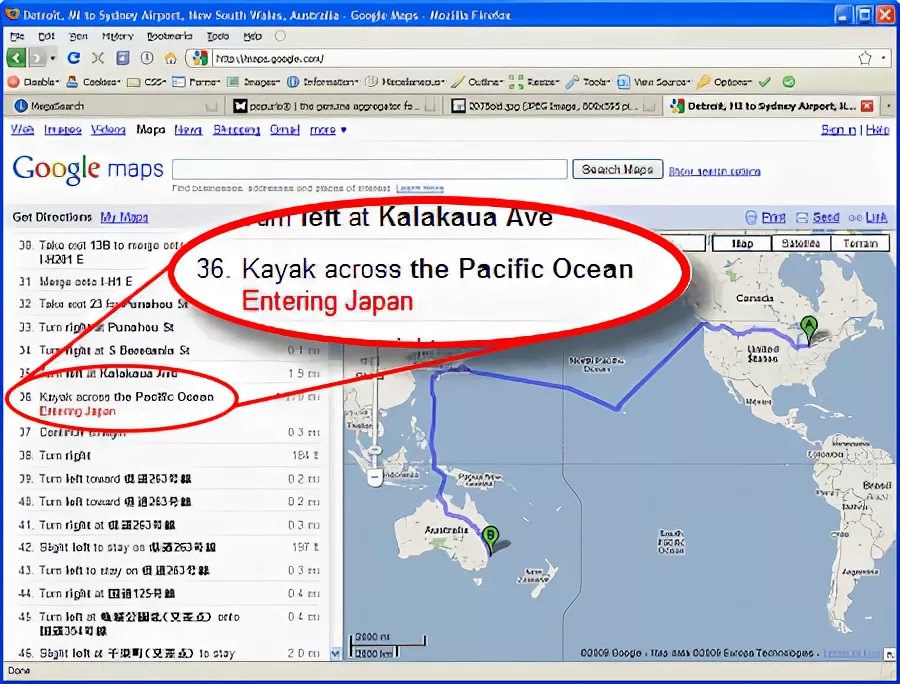
Task: Select marker A on Detroit
Action: [809, 329]
